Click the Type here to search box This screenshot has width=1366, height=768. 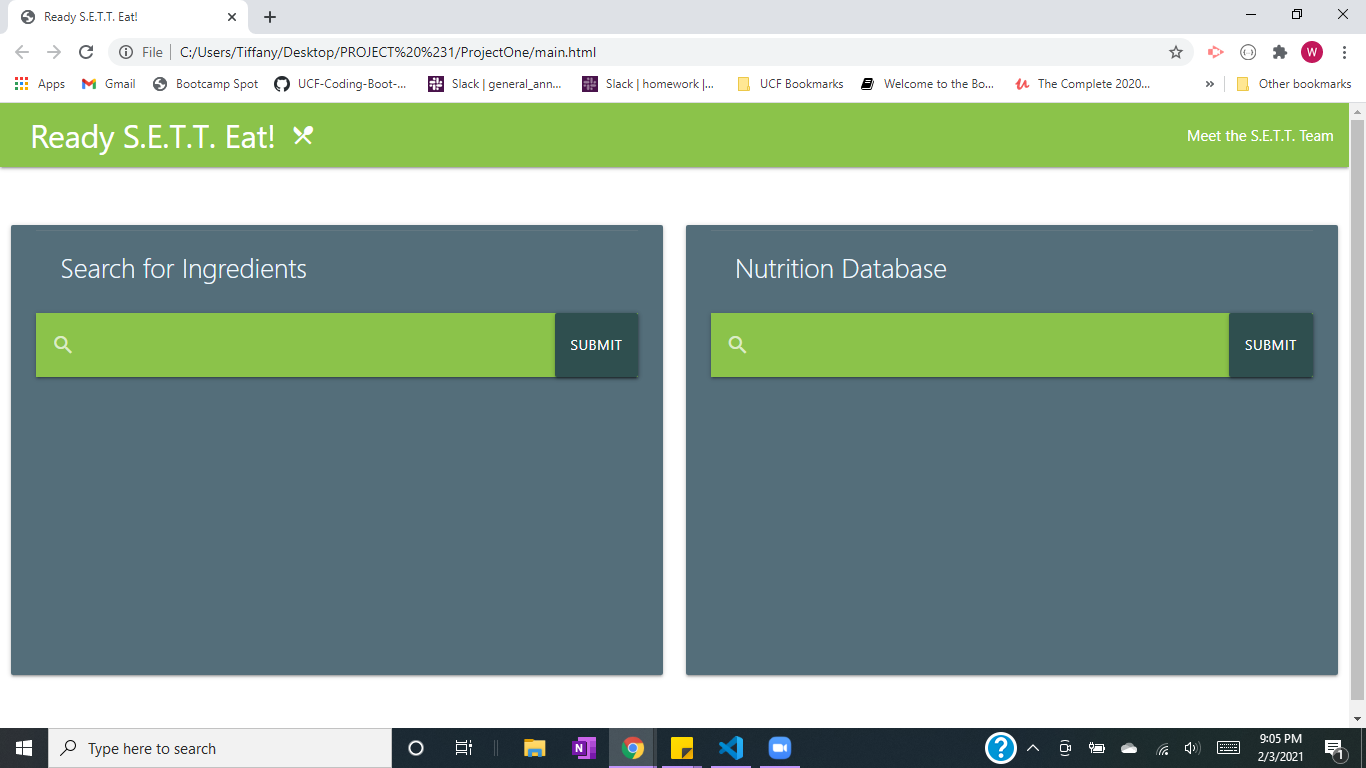220,748
